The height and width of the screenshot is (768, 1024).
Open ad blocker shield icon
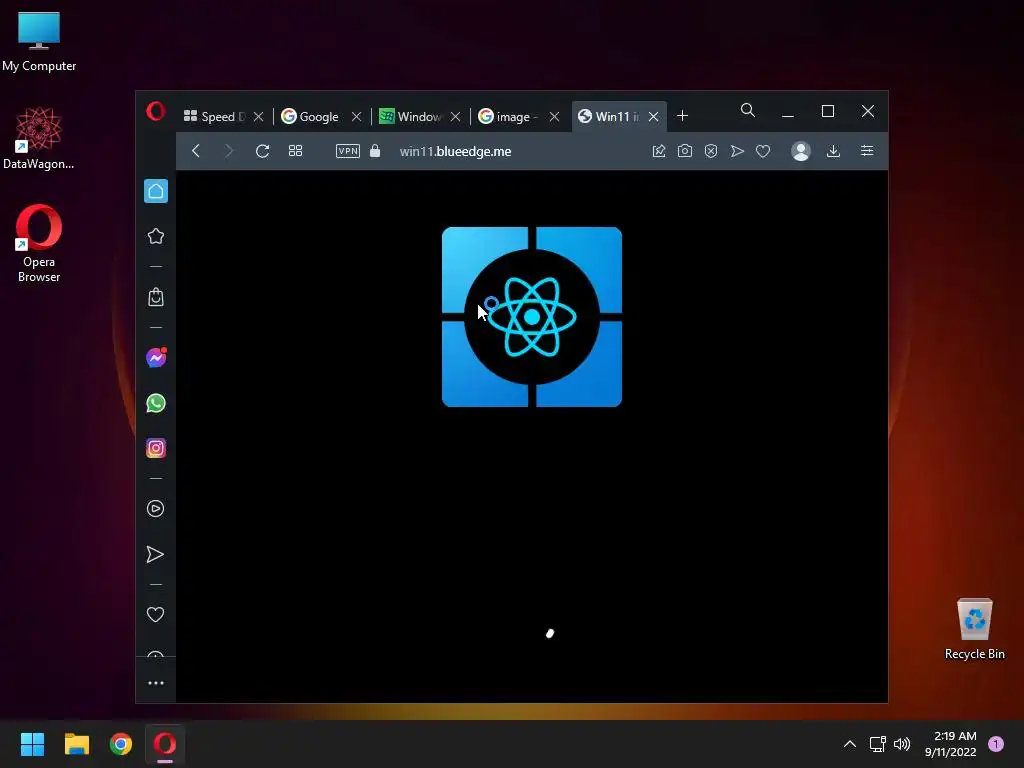pos(711,151)
